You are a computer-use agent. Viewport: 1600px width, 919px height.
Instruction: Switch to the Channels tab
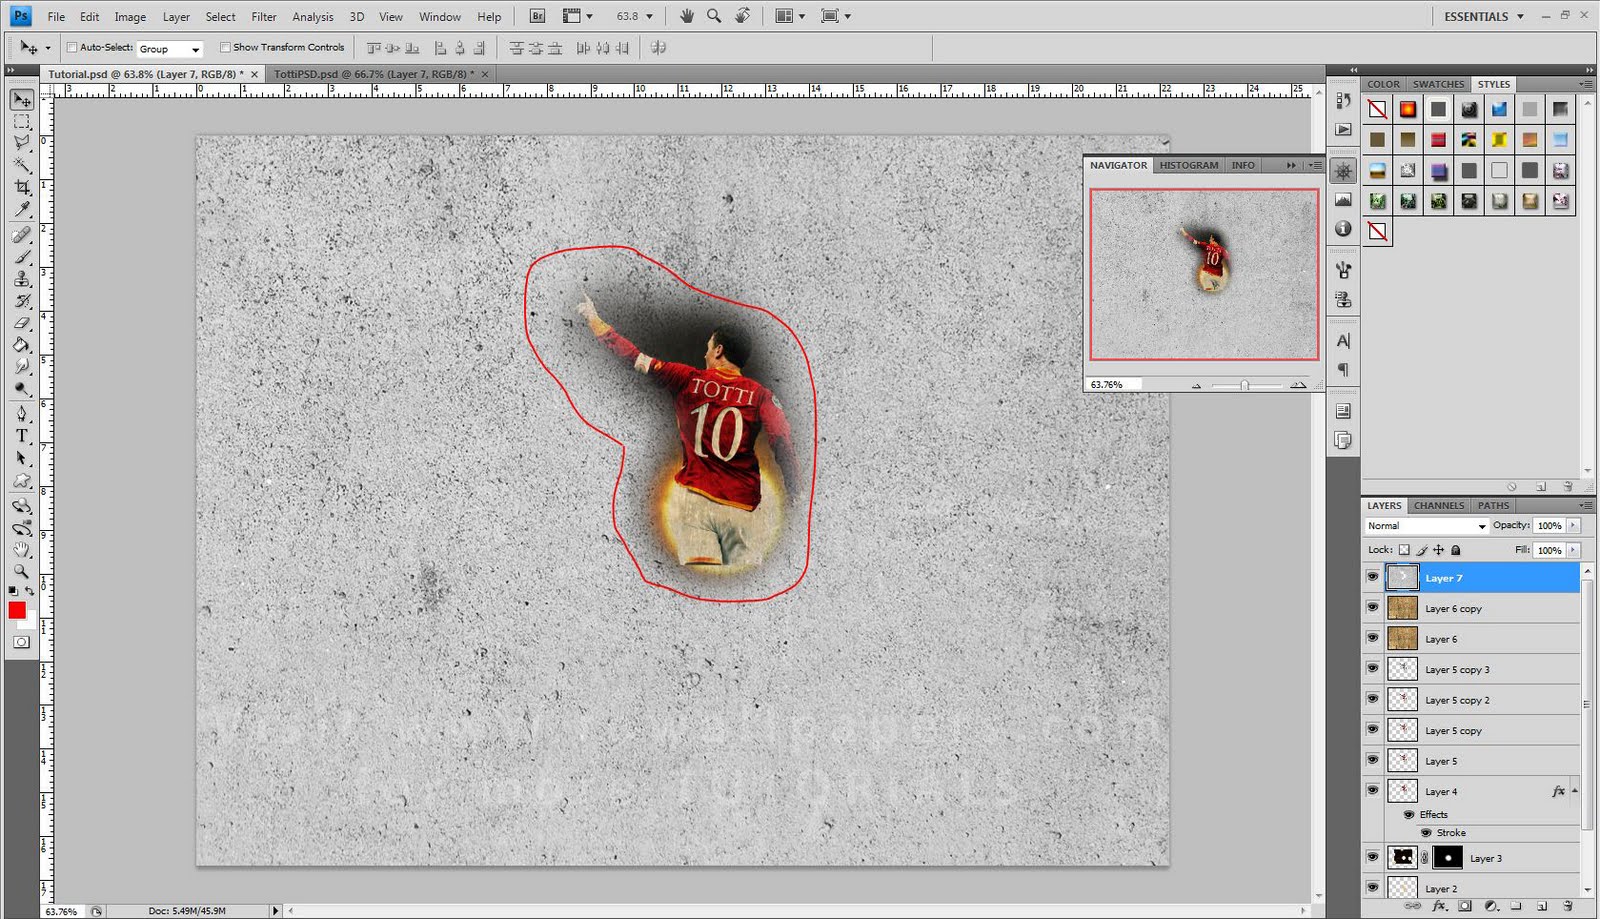pyautogui.click(x=1439, y=505)
